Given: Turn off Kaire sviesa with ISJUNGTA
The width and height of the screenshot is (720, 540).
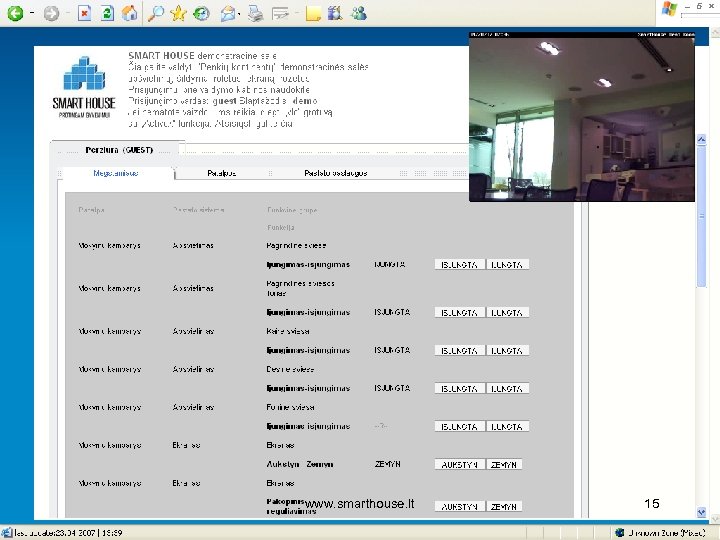Looking at the screenshot, I should [459, 351].
